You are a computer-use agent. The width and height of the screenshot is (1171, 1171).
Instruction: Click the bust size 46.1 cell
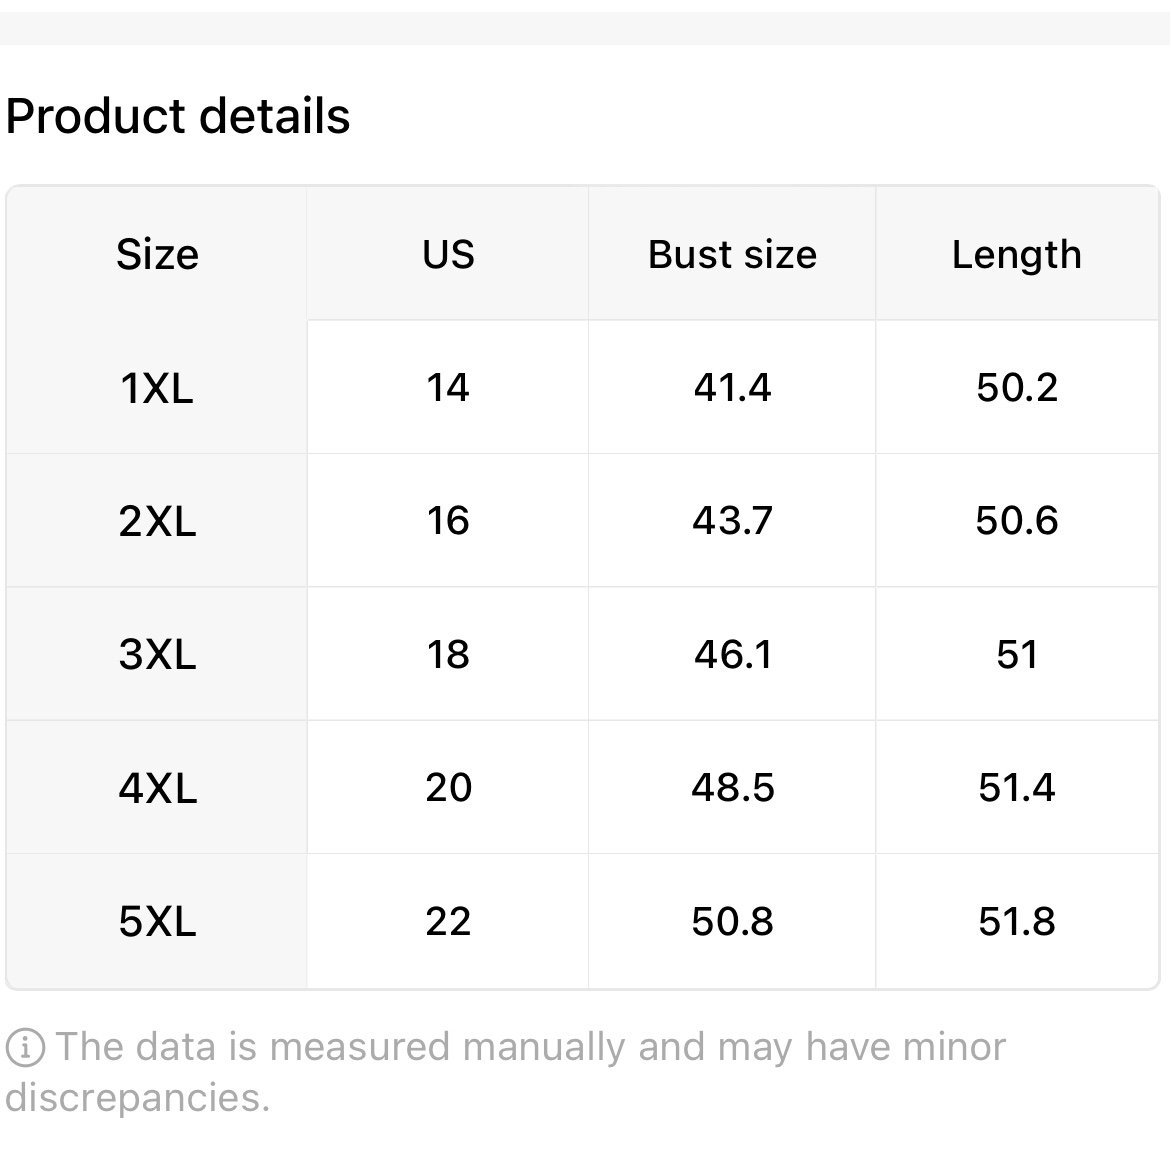(732, 654)
